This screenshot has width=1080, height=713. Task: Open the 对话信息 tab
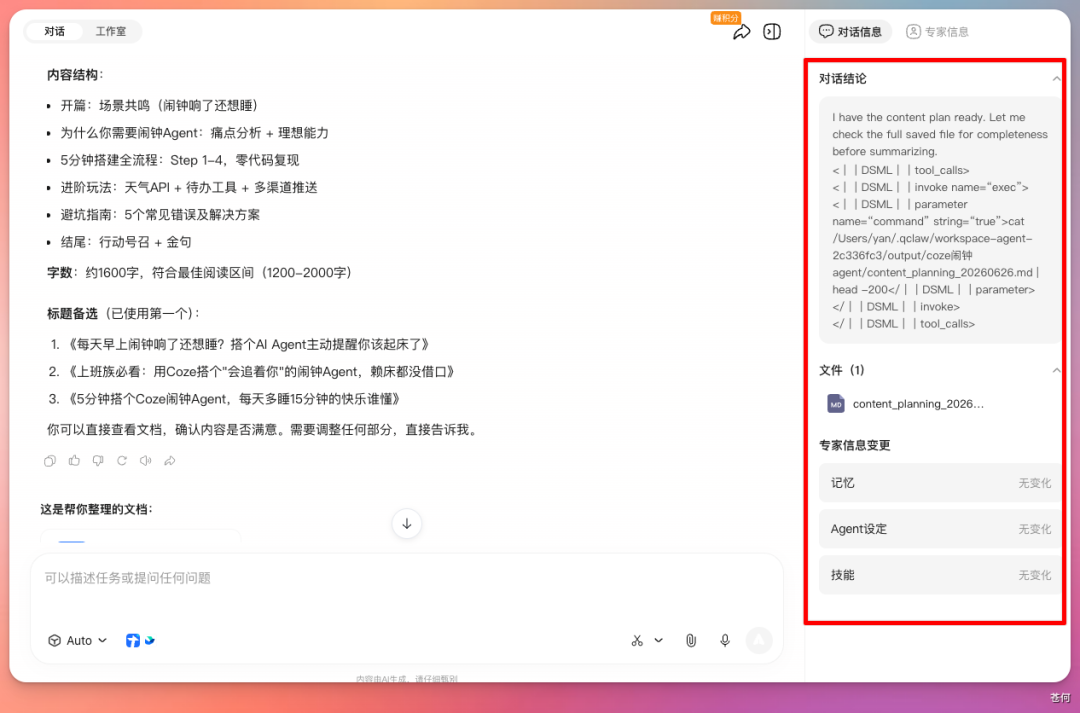point(850,32)
